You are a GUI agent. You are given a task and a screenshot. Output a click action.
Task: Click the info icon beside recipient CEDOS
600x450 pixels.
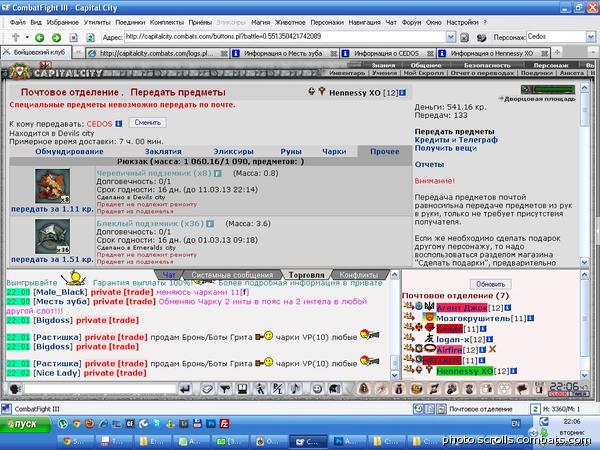tap(119, 124)
